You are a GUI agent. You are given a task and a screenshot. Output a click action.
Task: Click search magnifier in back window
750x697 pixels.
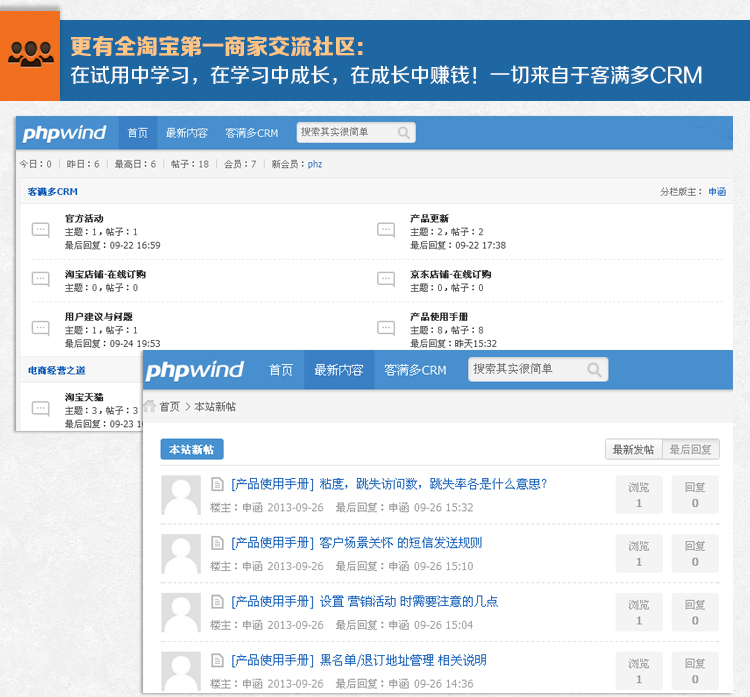(404, 133)
